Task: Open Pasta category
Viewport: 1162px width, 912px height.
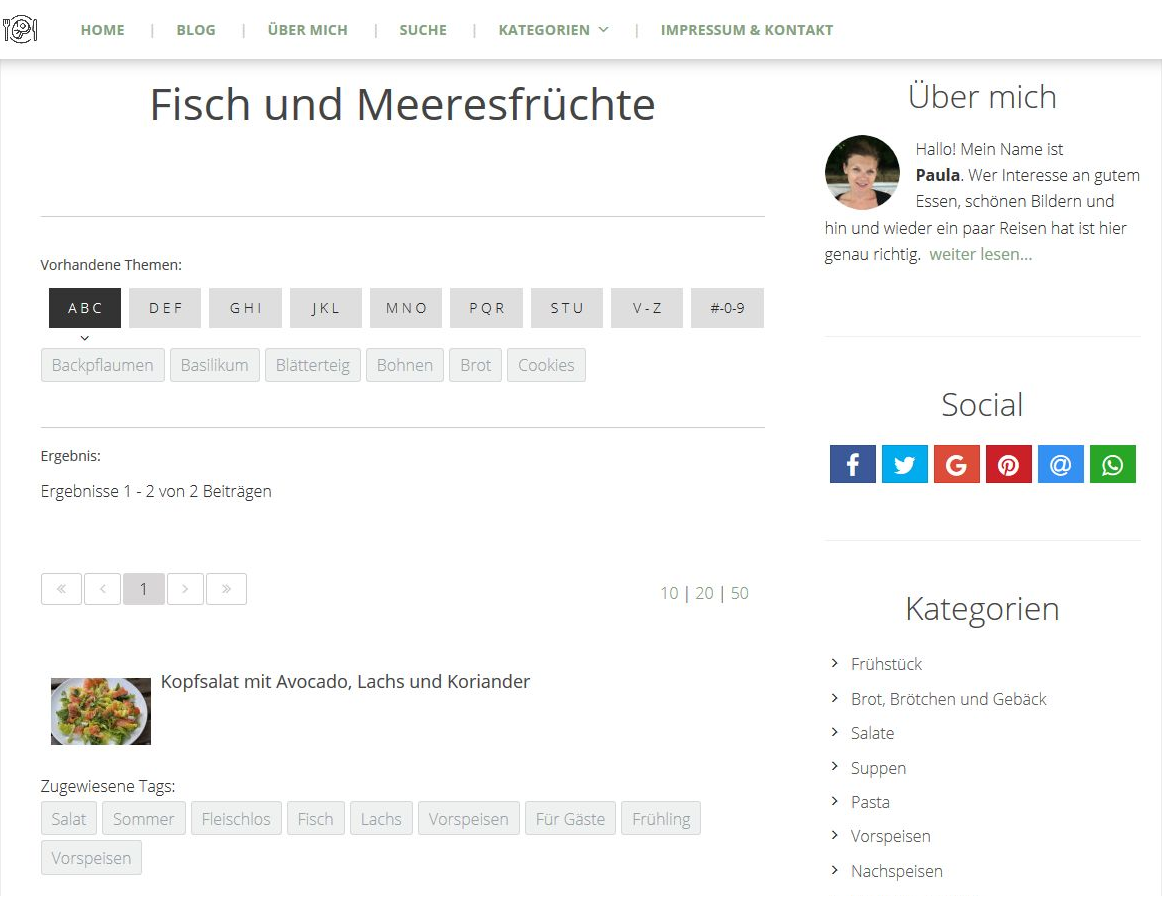Action: [x=870, y=802]
